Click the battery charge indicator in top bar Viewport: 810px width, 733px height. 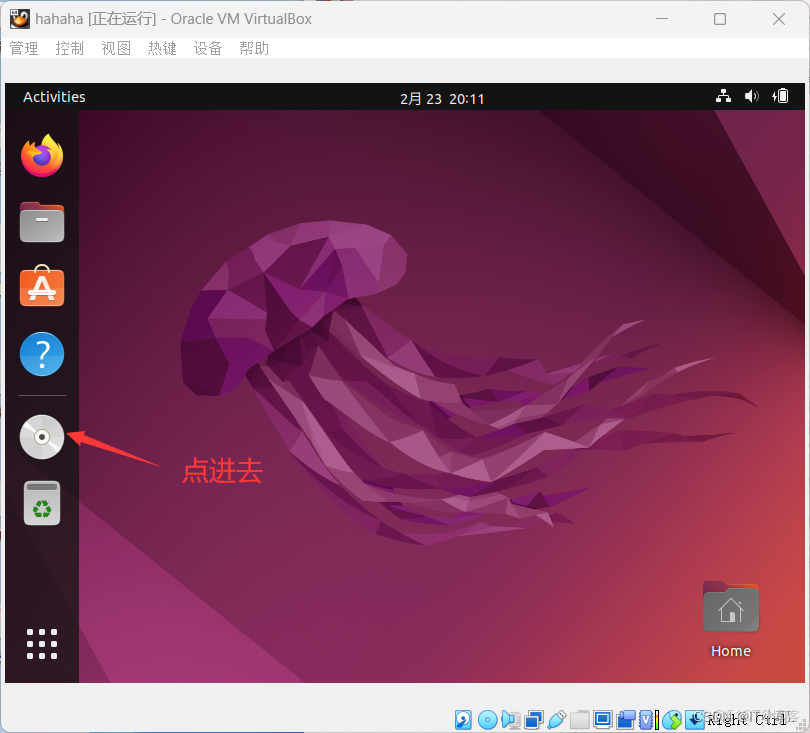(780, 96)
